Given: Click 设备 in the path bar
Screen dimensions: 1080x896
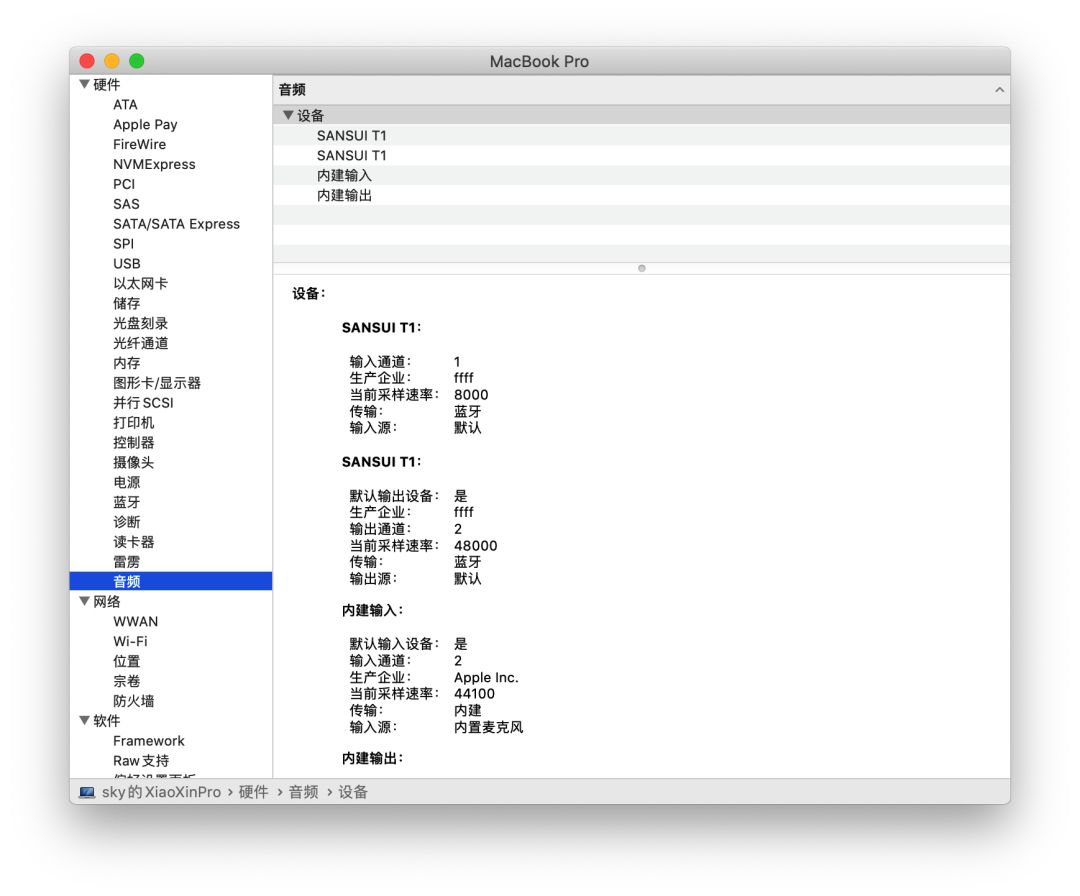Looking at the screenshot, I should [353, 793].
